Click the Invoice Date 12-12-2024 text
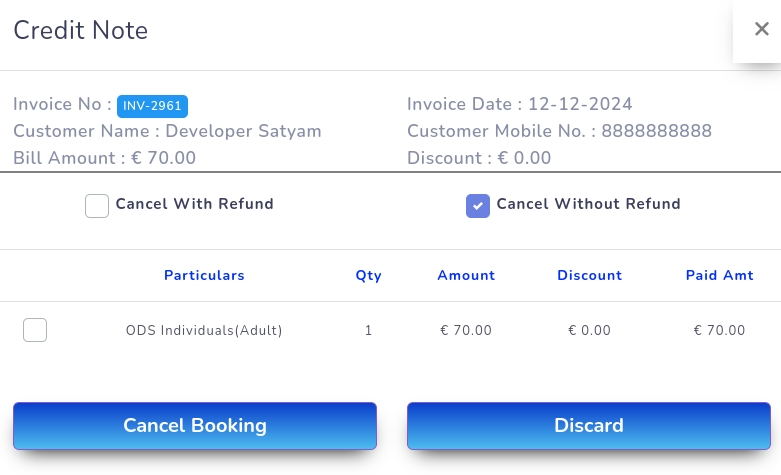 click(x=519, y=105)
